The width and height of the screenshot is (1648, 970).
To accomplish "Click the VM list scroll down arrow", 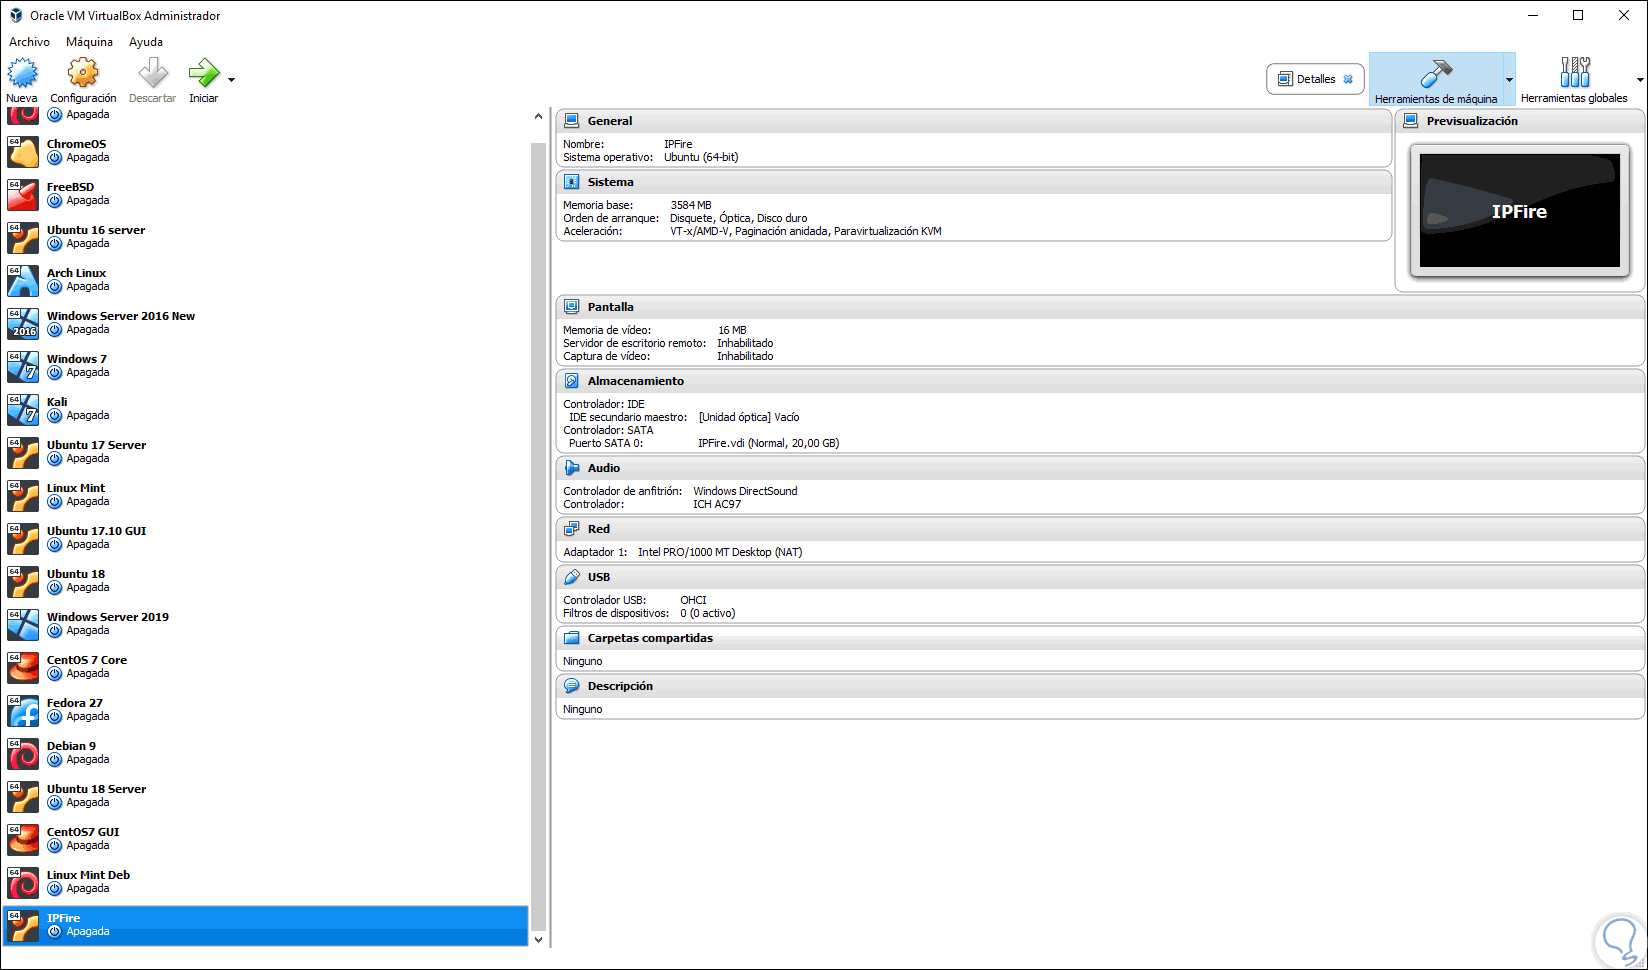I will pyautogui.click(x=538, y=939).
